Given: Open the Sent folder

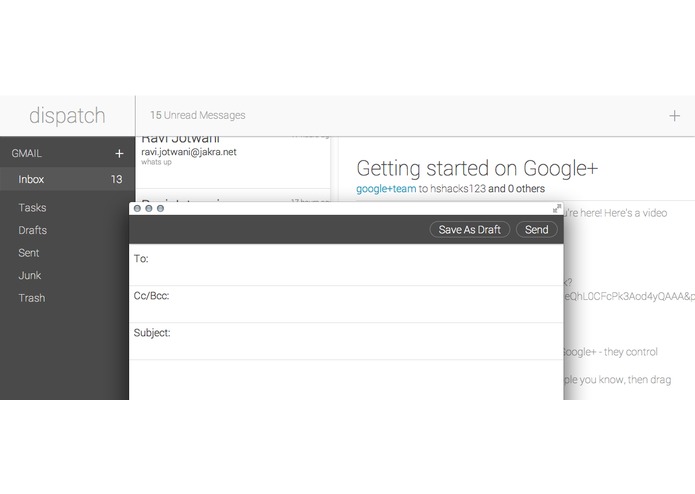Looking at the screenshot, I should coord(29,253).
